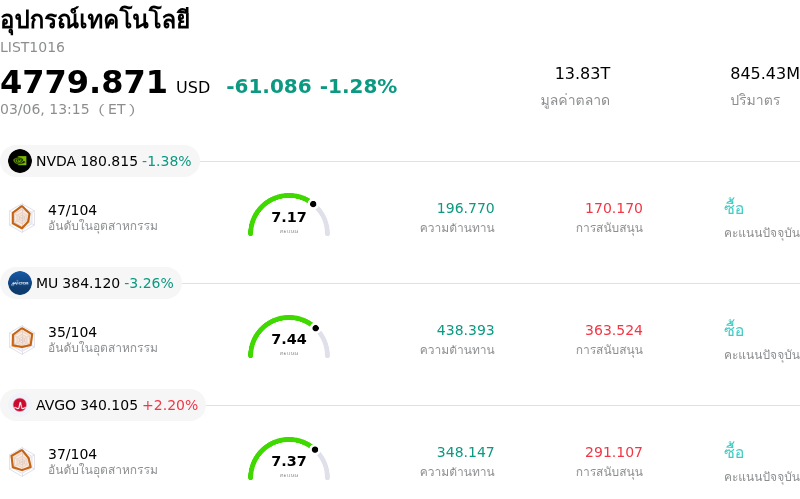The height and width of the screenshot is (499, 800).
Task: Click the 13.83T market cap figure
Action: tap(582, 74)
